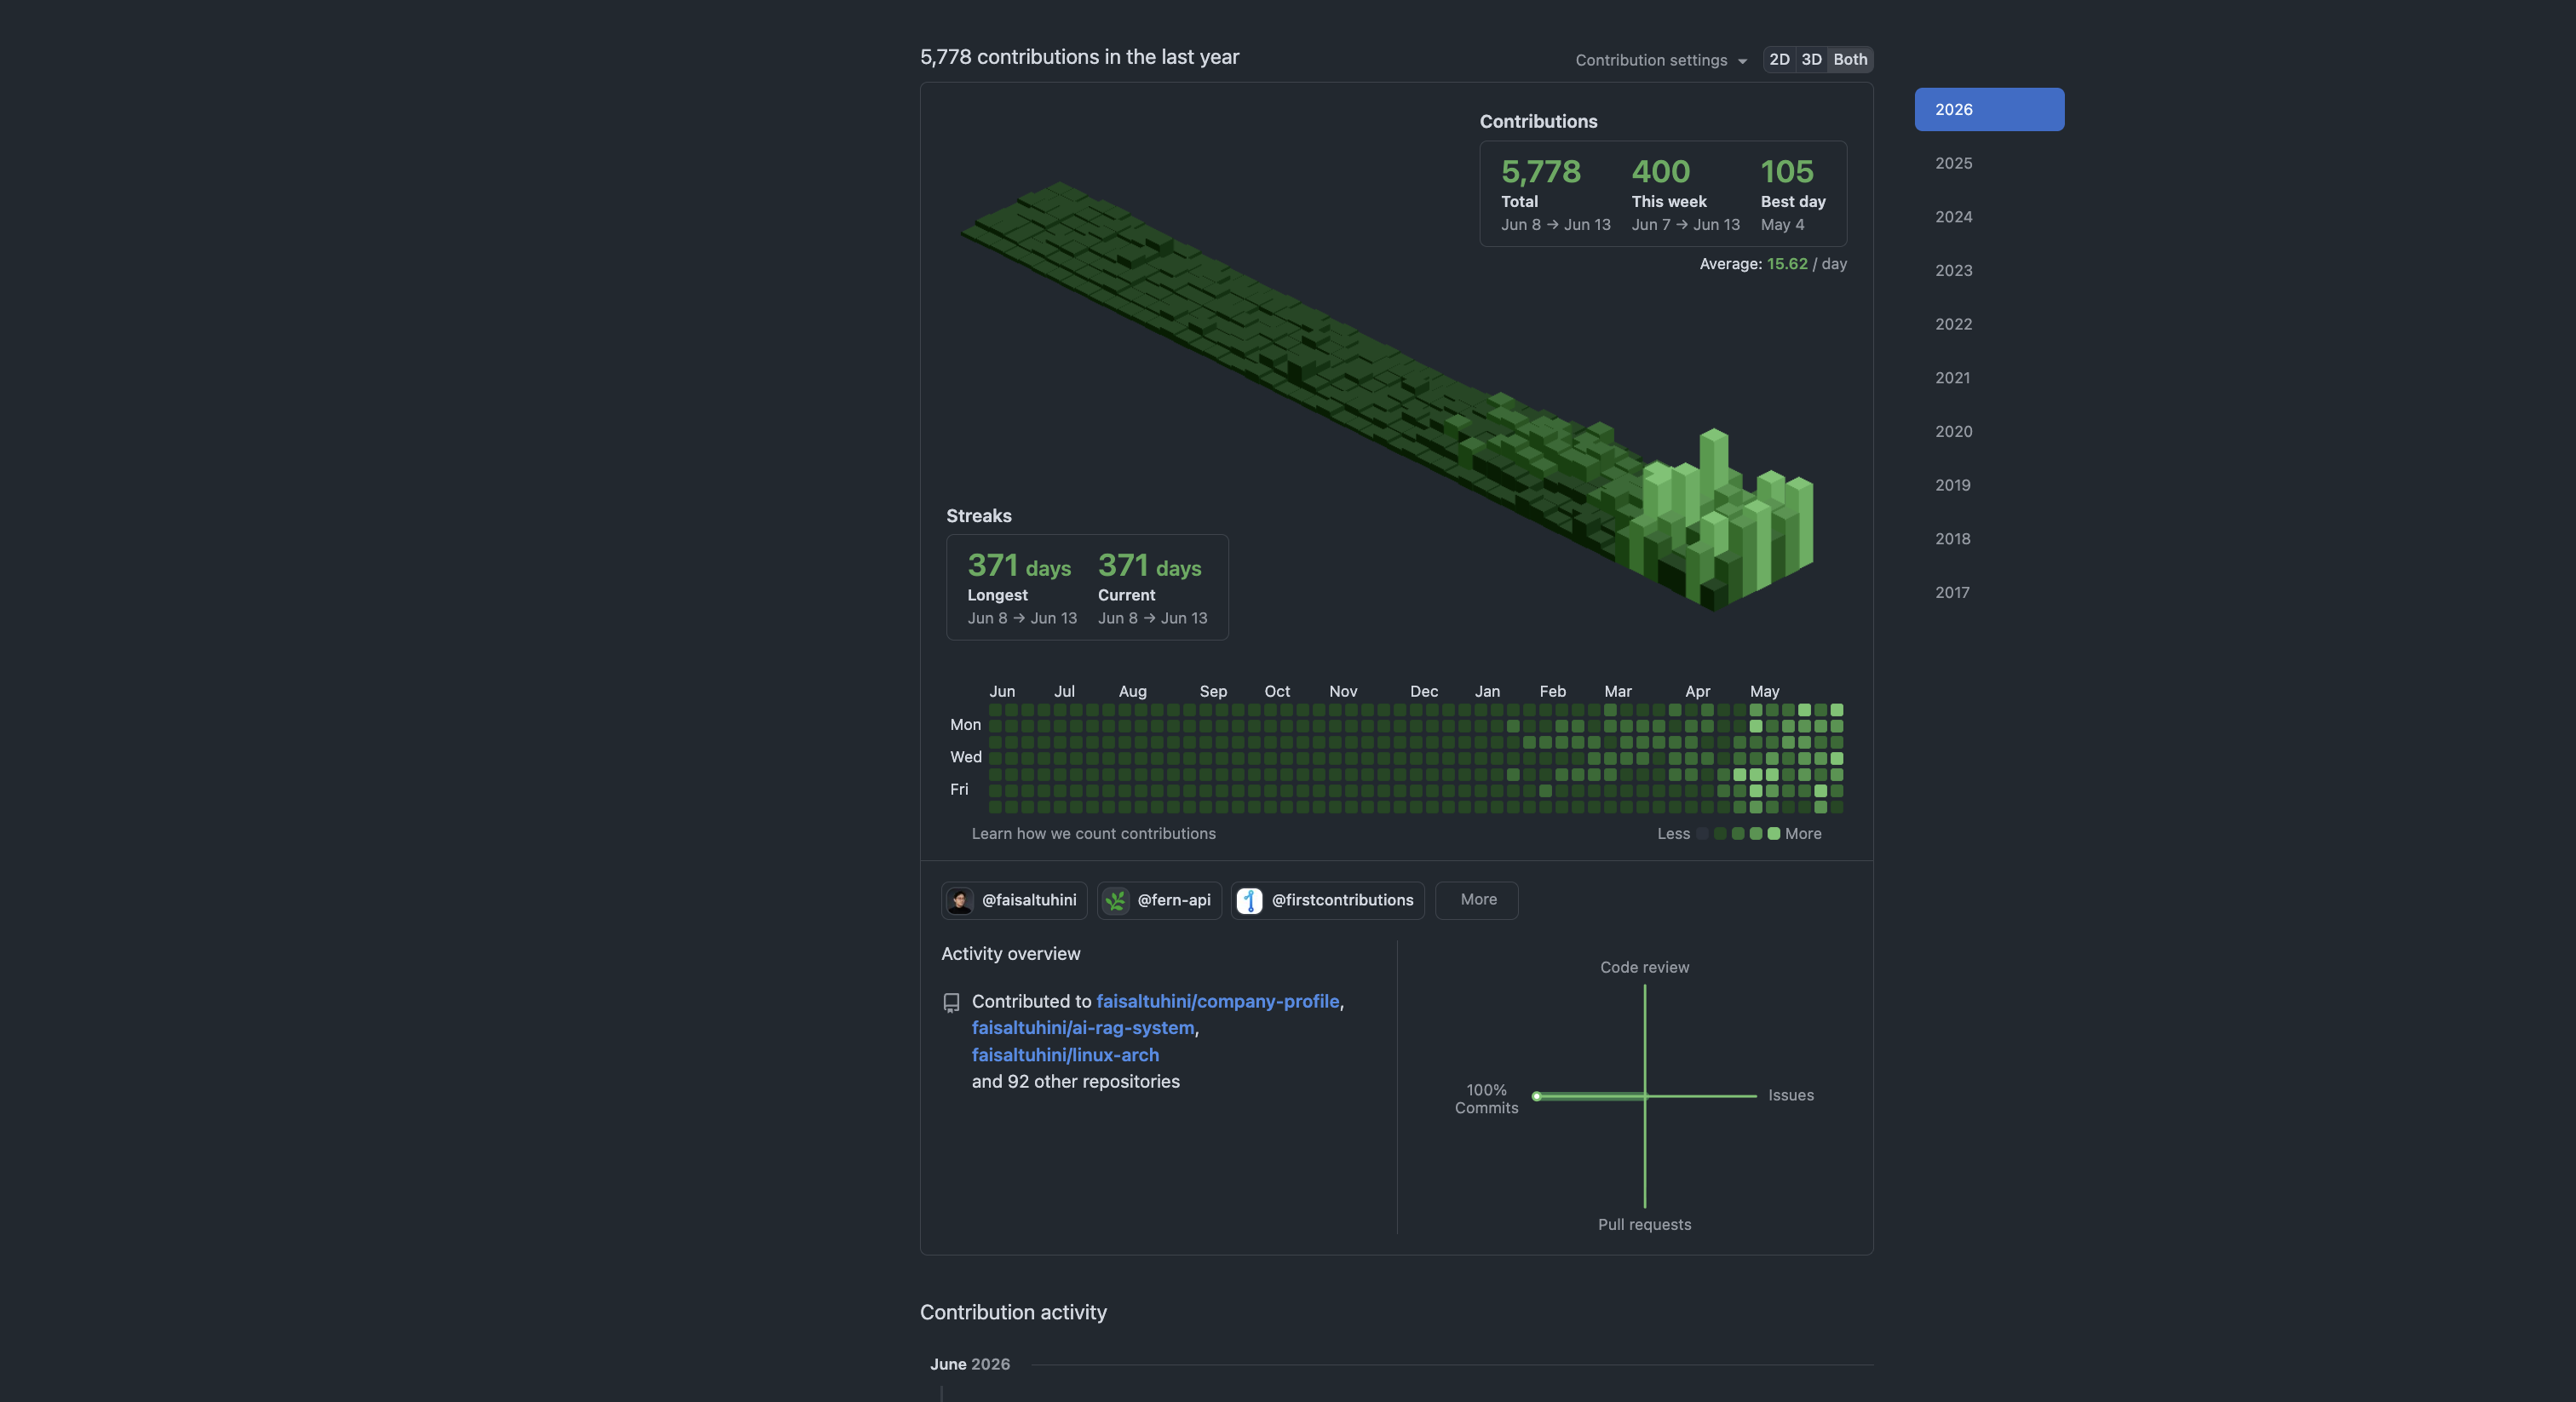The height and width of the screenshot is (1402, 2576).
Task: Select the 2024 year tab
Action: (1989, 216)
